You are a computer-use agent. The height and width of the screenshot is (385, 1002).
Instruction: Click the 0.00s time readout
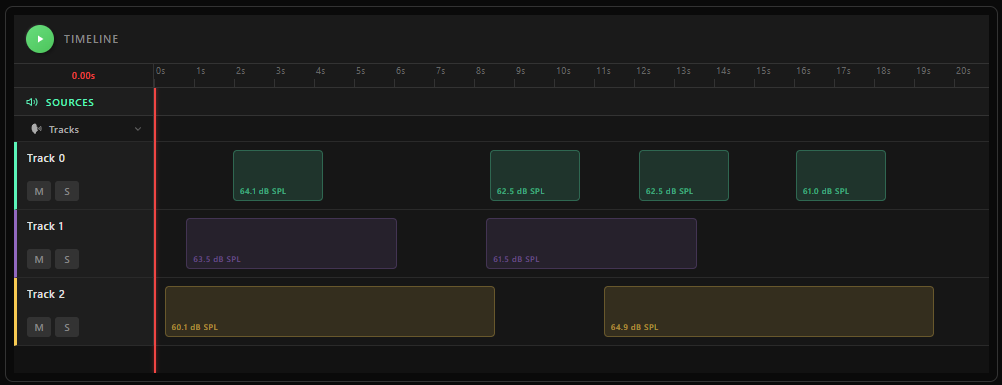(83, 75)
